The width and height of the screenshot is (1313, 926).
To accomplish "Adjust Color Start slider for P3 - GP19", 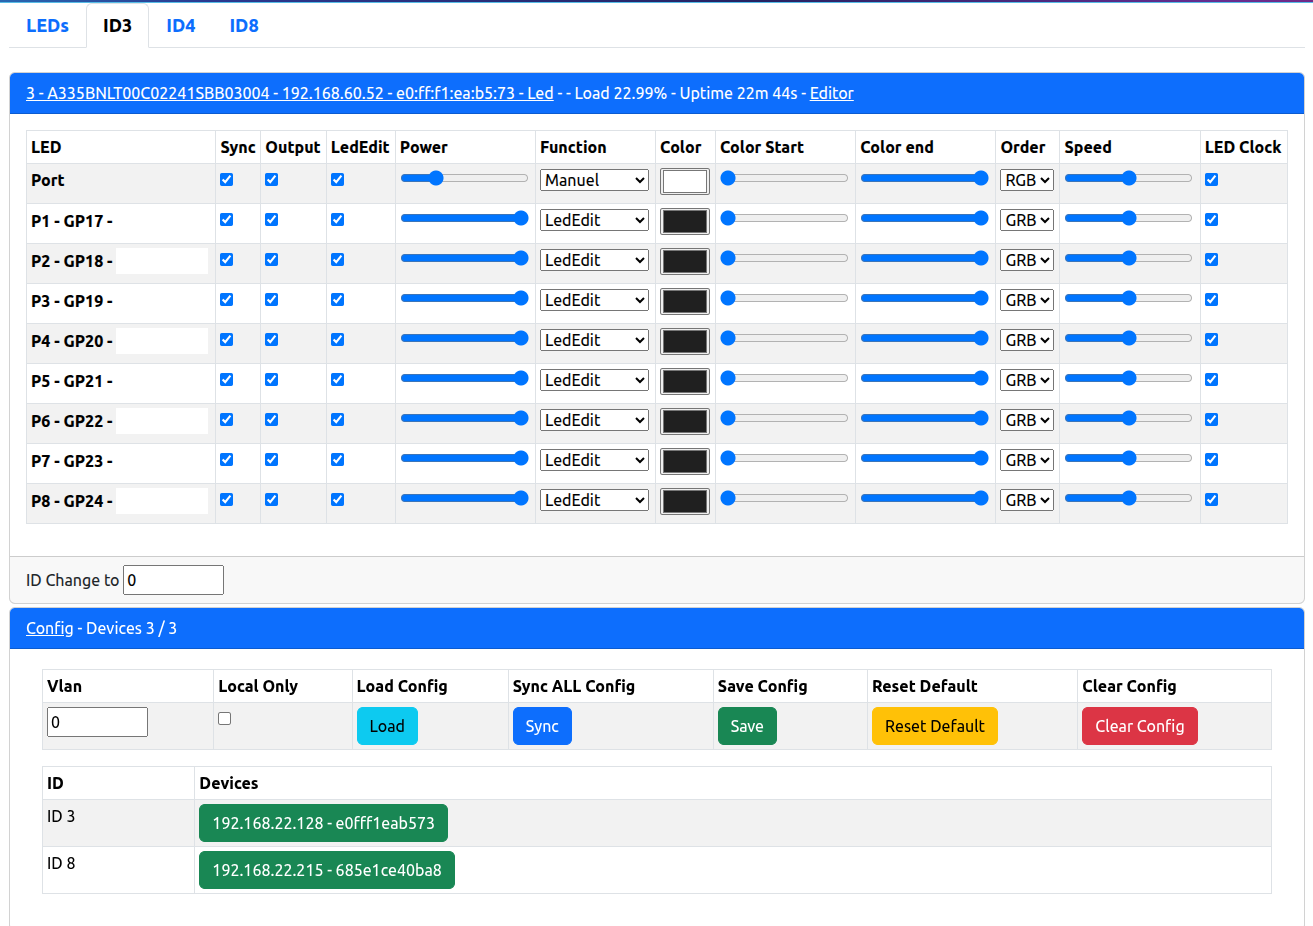I will [784, 298].
